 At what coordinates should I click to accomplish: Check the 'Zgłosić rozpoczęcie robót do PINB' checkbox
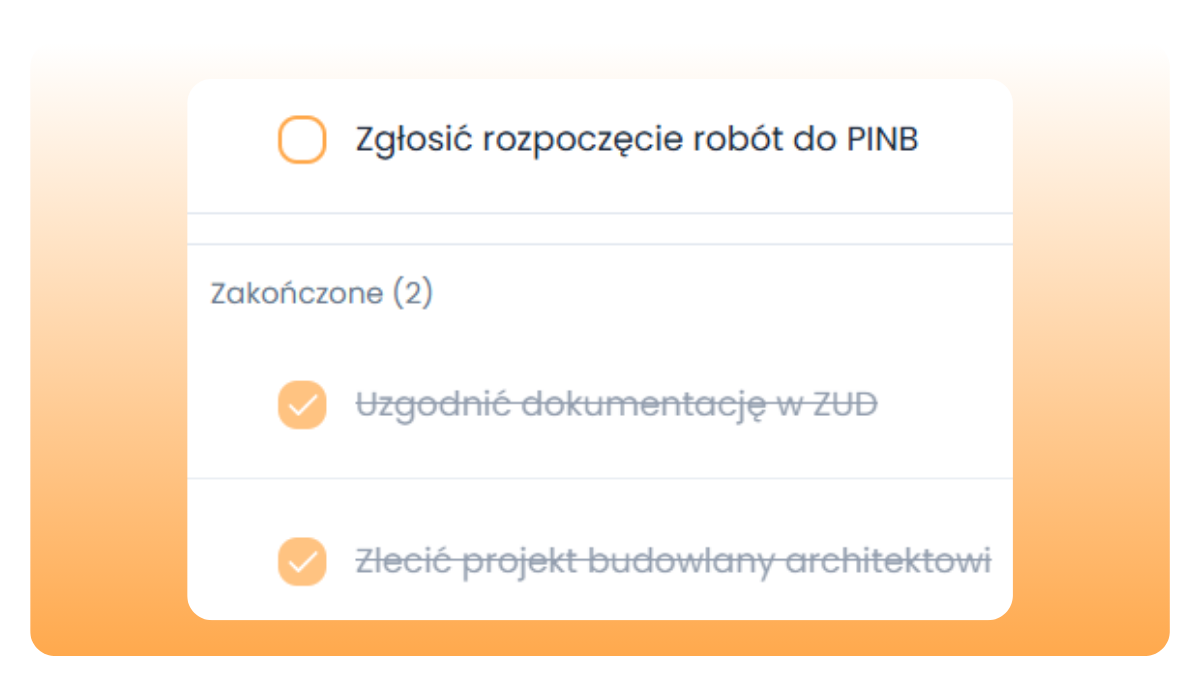tap(302, 140)
